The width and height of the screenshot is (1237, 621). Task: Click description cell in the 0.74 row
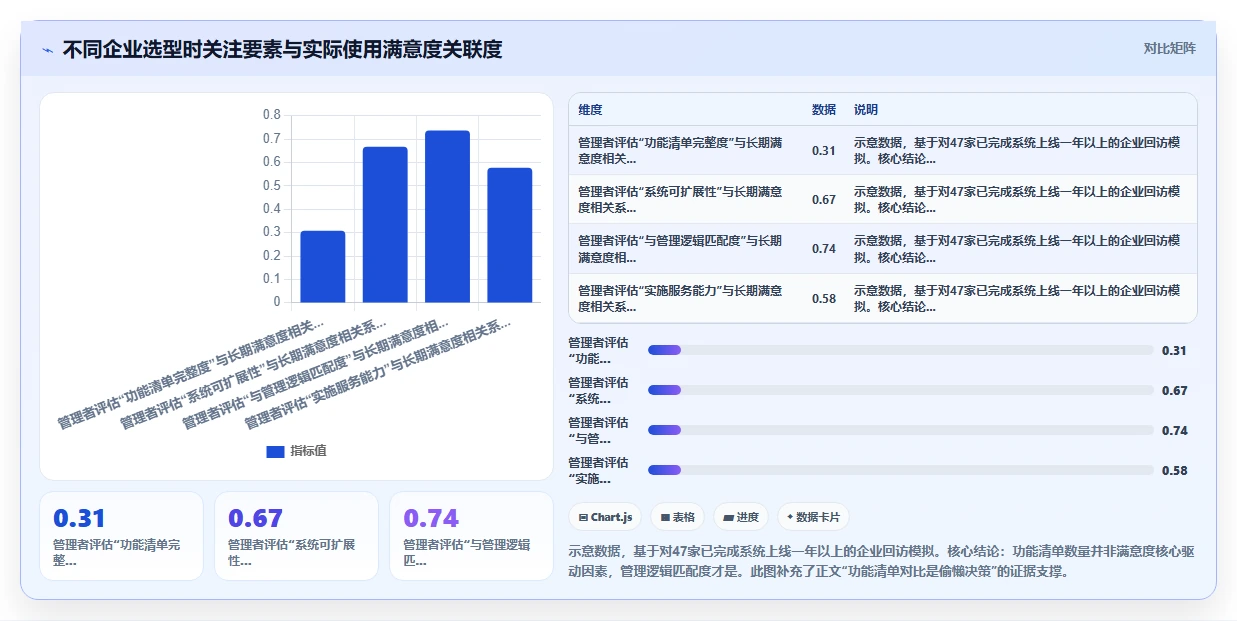coord(1020,249)
